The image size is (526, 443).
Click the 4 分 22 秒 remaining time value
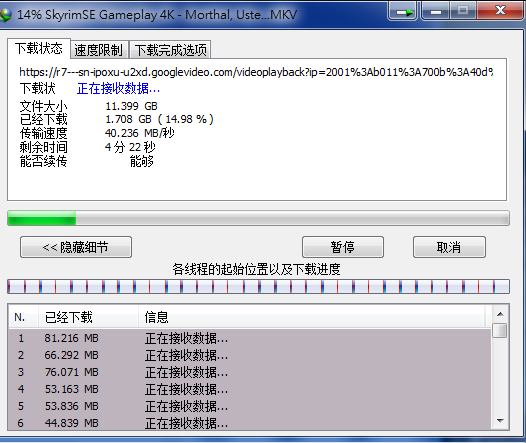(130, 147)
